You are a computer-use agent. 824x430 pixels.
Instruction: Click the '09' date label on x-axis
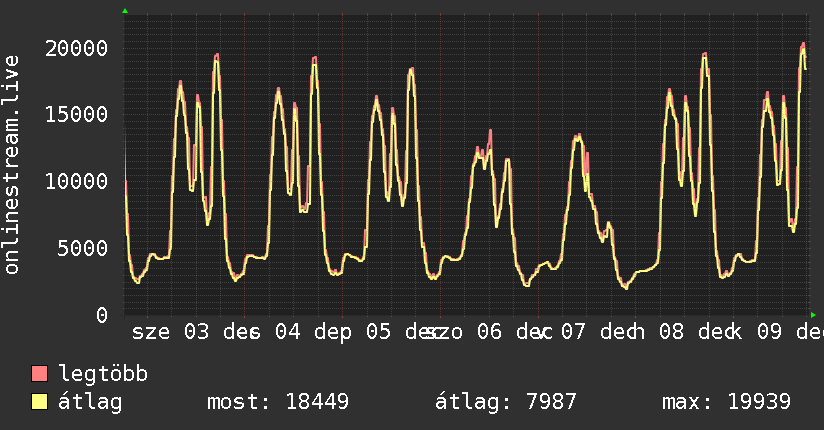pyautogui.click(x=769, y=332)
